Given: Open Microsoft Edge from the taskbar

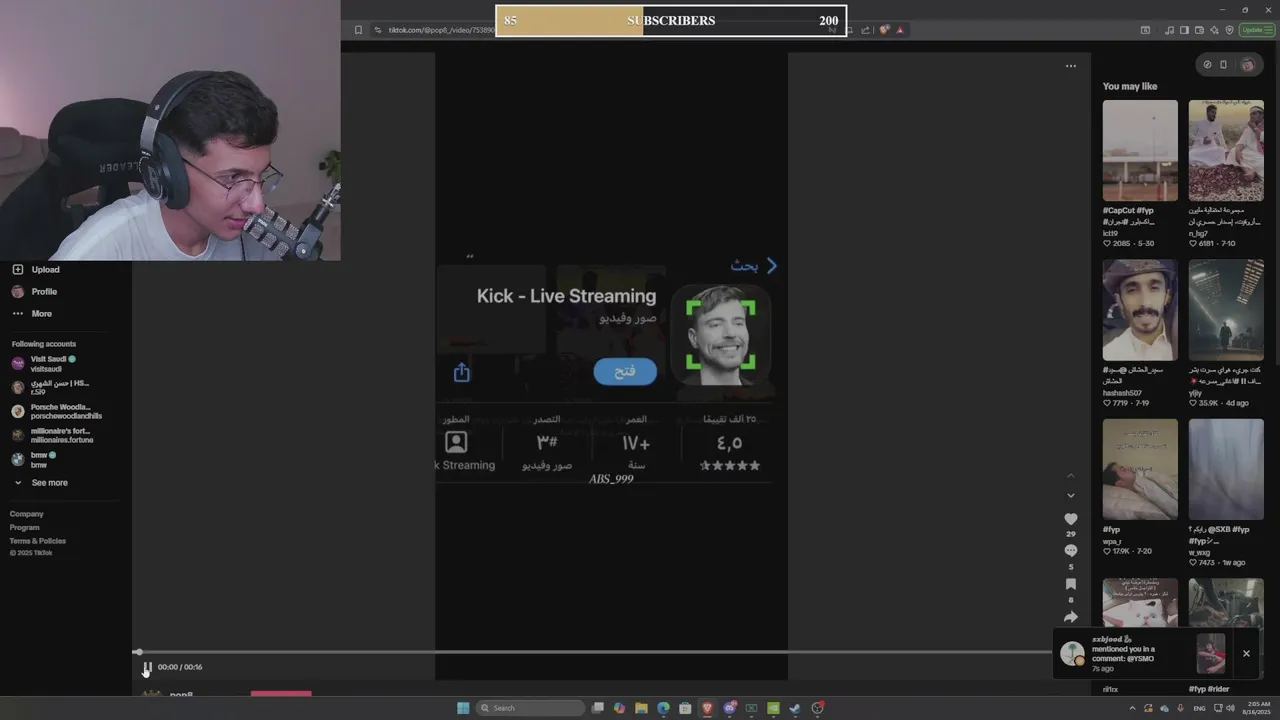Looking at the screenshot, I should coord(663,708).
